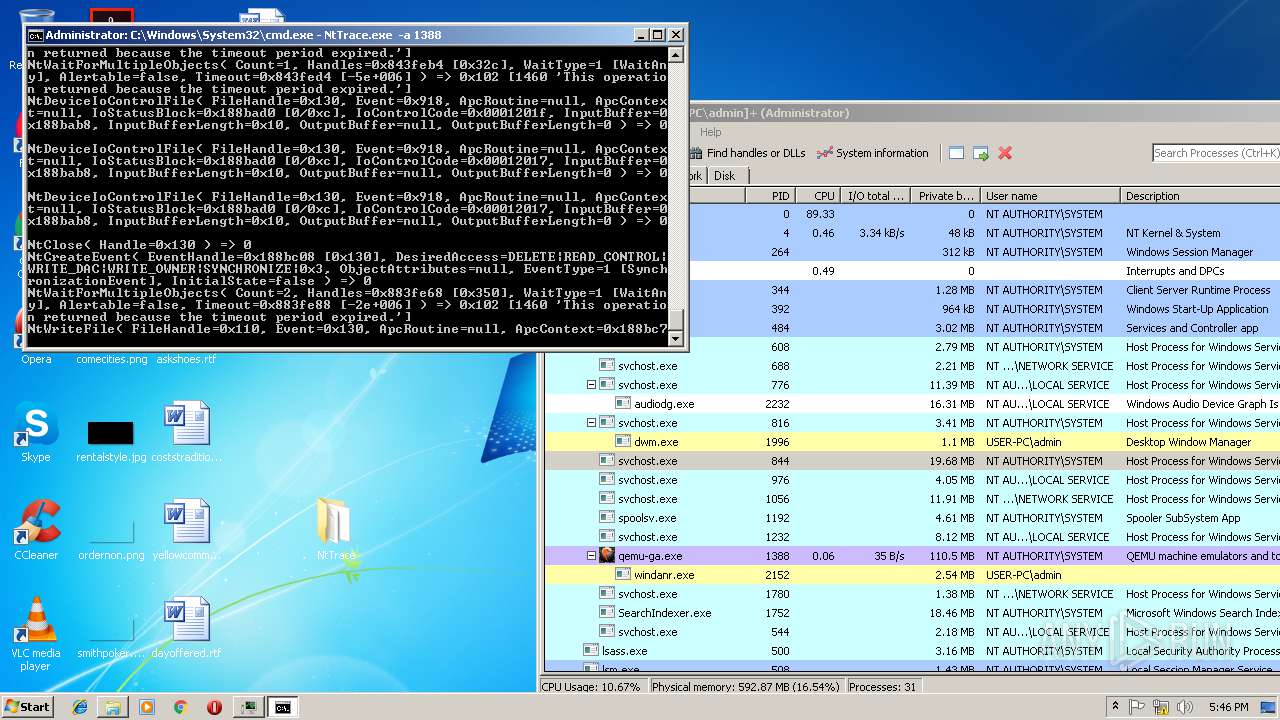Viewport: 1280px width, 720px height.
Task: Click the find window toolbar icon
Action: [956, 153]
